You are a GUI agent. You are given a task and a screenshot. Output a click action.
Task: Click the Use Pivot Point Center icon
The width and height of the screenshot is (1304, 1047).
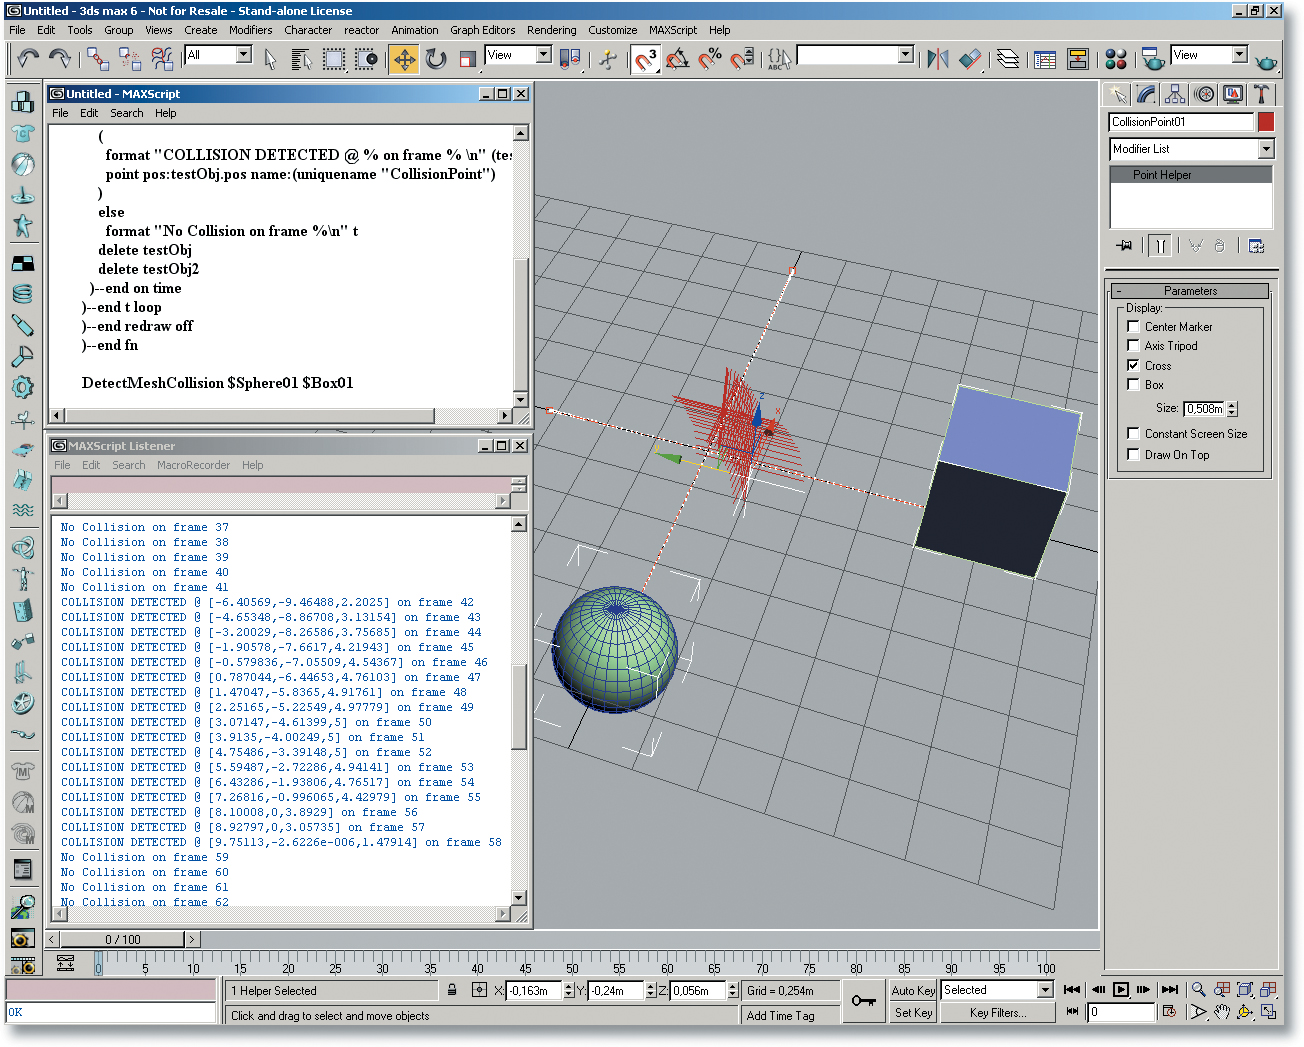pos(569,59)
